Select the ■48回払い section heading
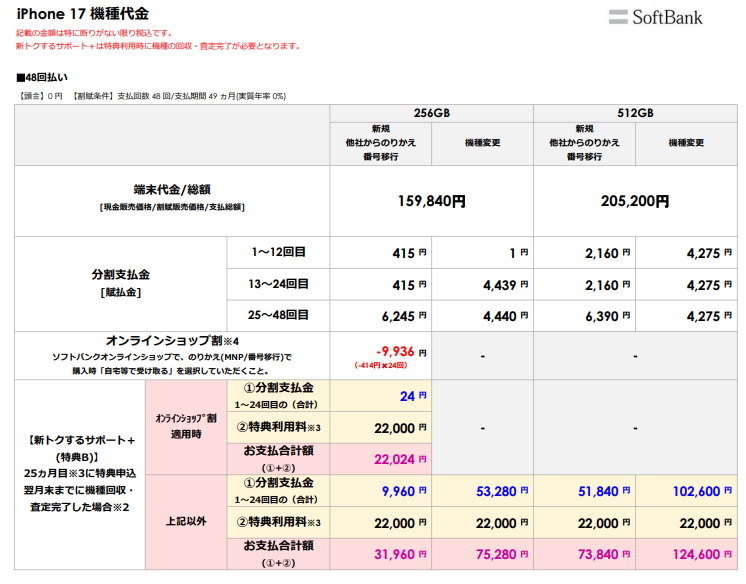This screenshot has height=584, width=746. tap(43, 77)
